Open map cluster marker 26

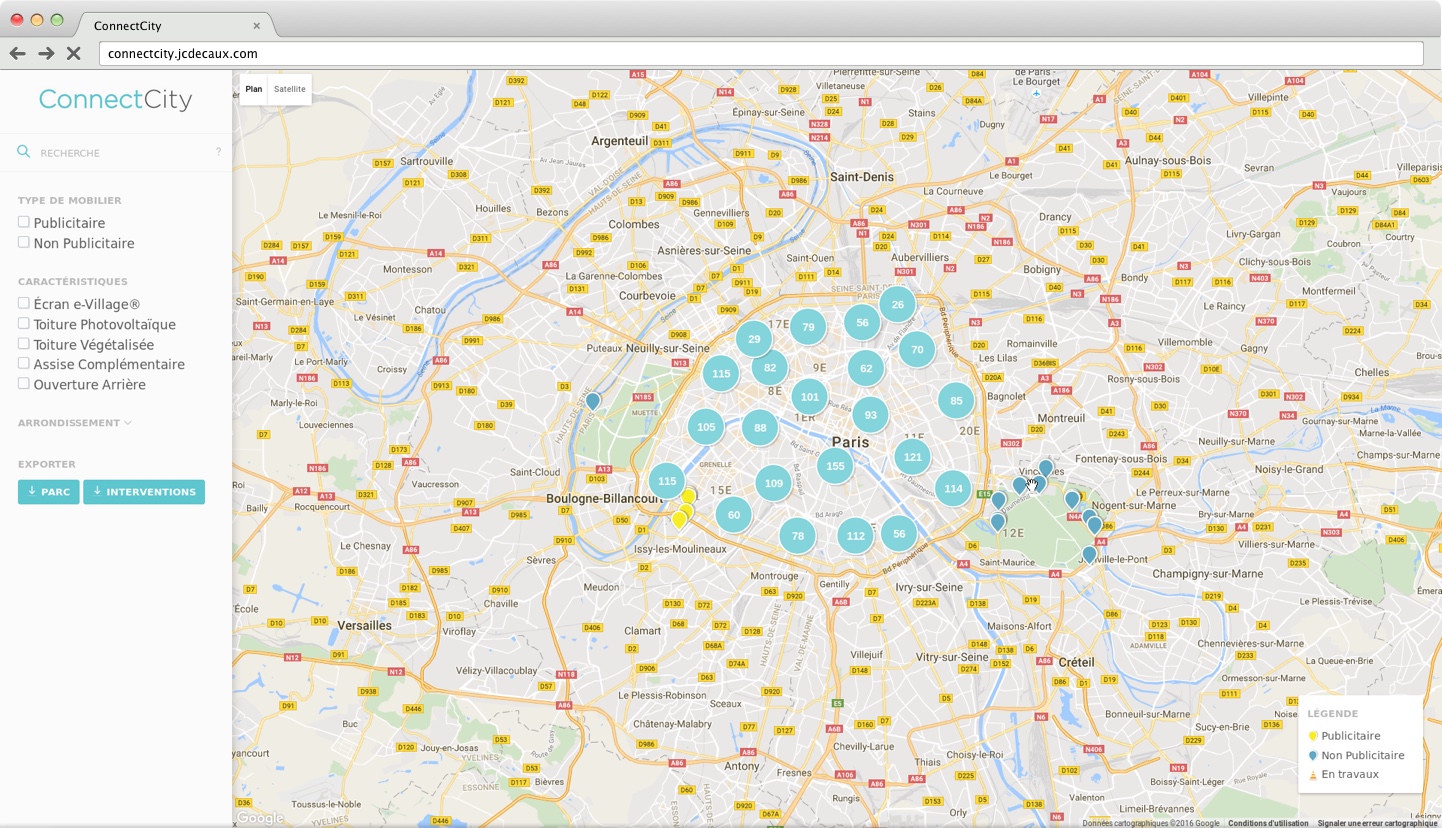(897, 305)
